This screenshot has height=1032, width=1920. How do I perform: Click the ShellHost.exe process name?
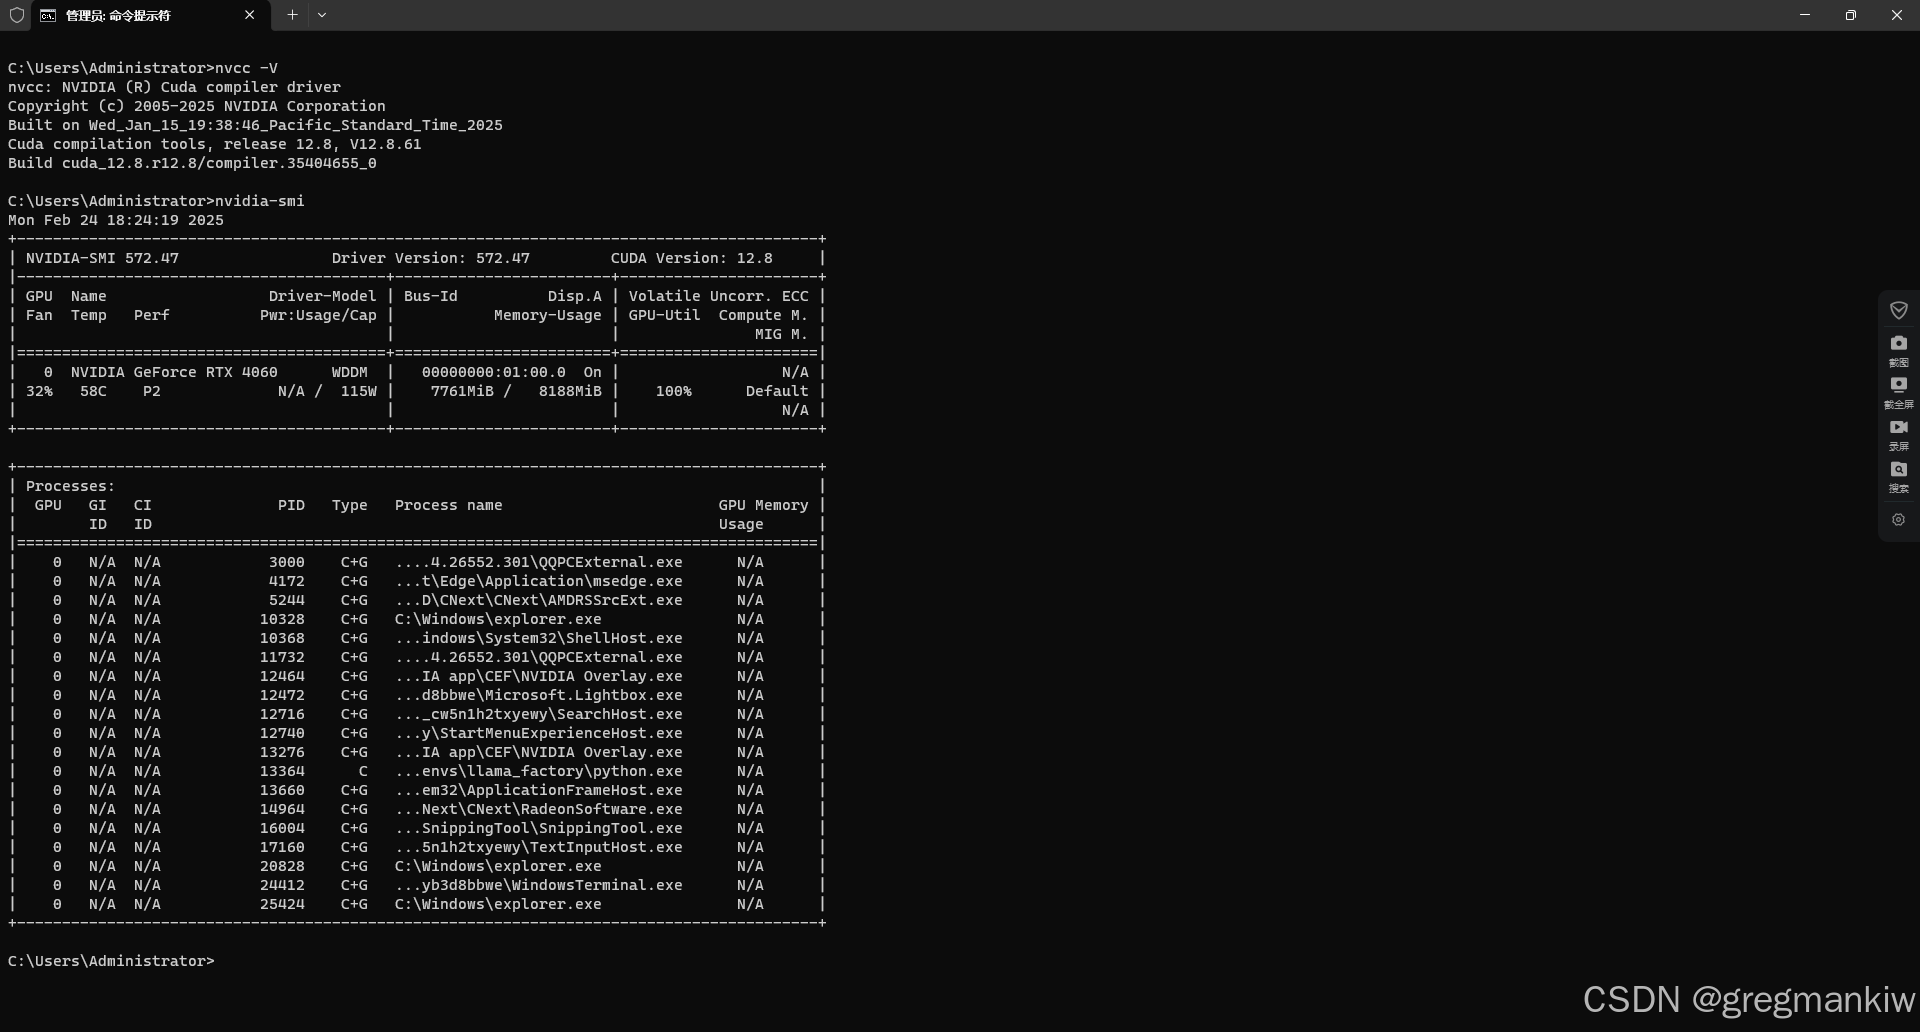click(539, 638)
